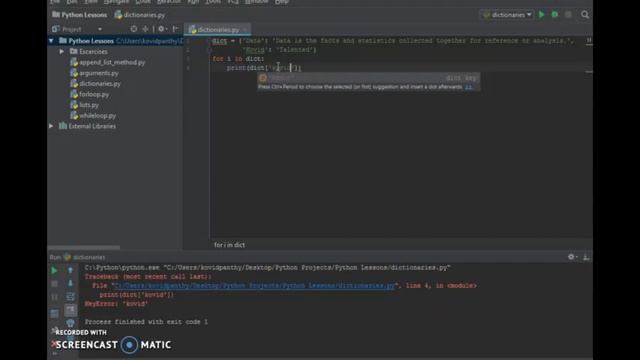The width and height of the screenshot is (640, 360).
Task: Open Run panel gear settings
Action: point(572,257)
